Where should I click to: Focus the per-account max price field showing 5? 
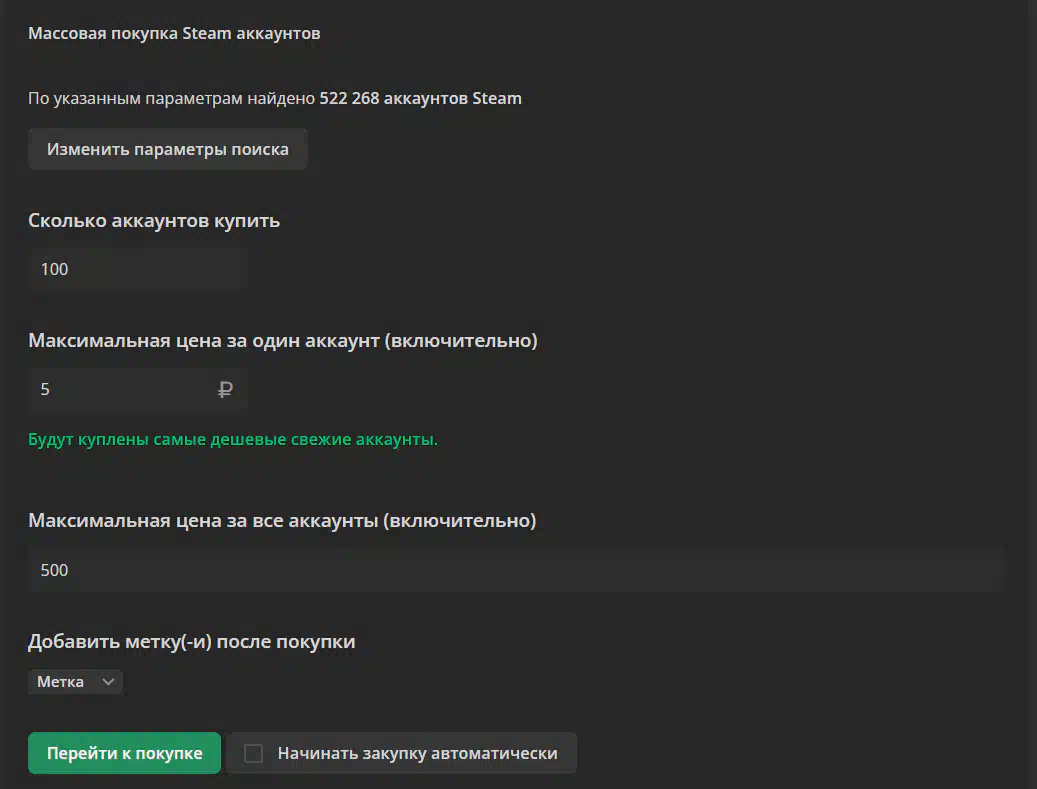[138, 390]
